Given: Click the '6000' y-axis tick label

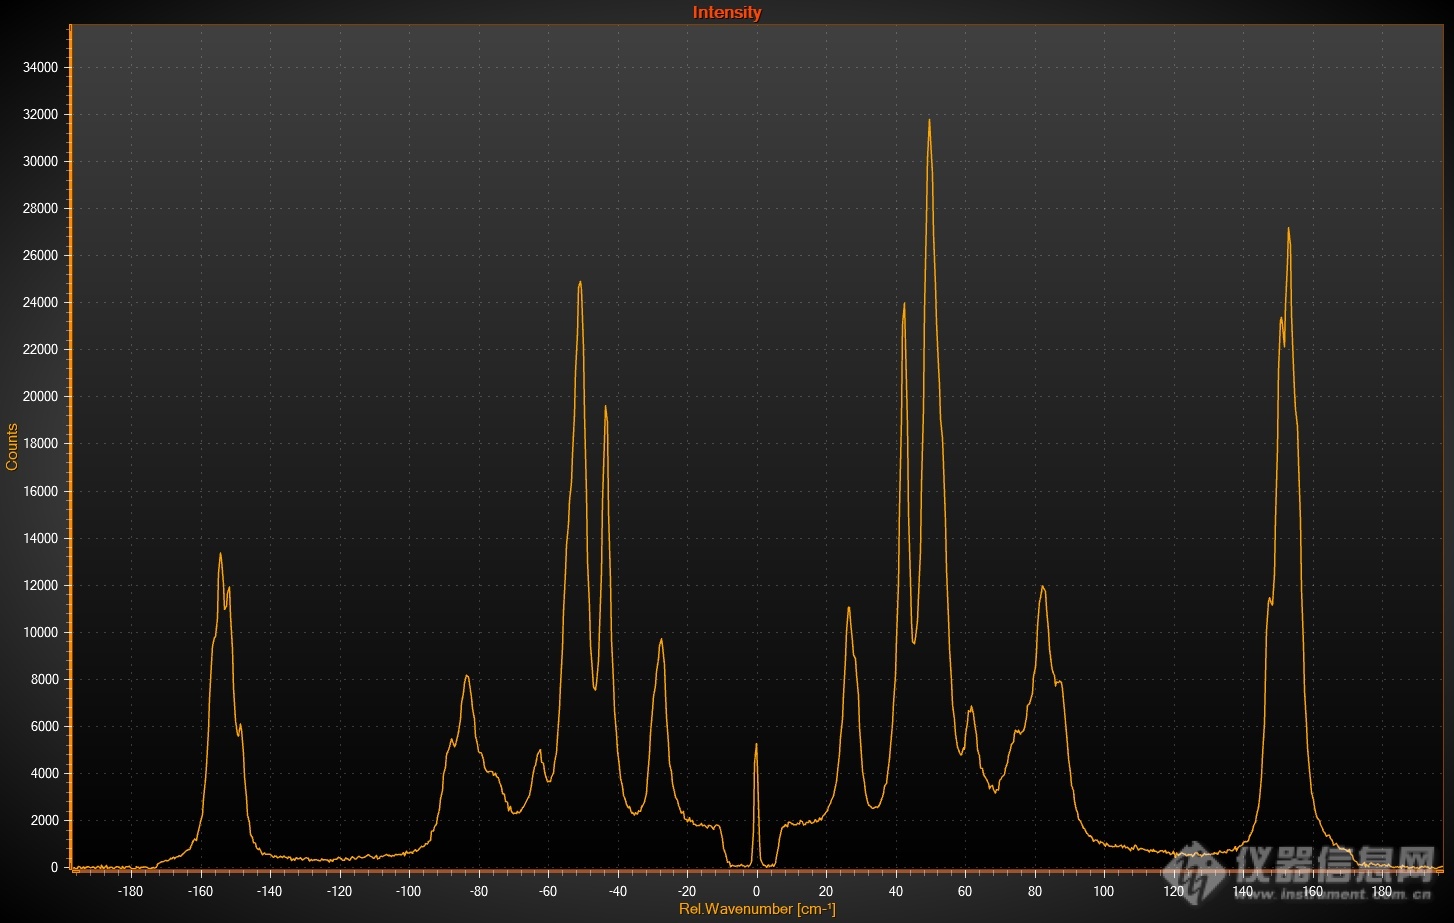Looking at the screenshot, I should coord(45,726).
